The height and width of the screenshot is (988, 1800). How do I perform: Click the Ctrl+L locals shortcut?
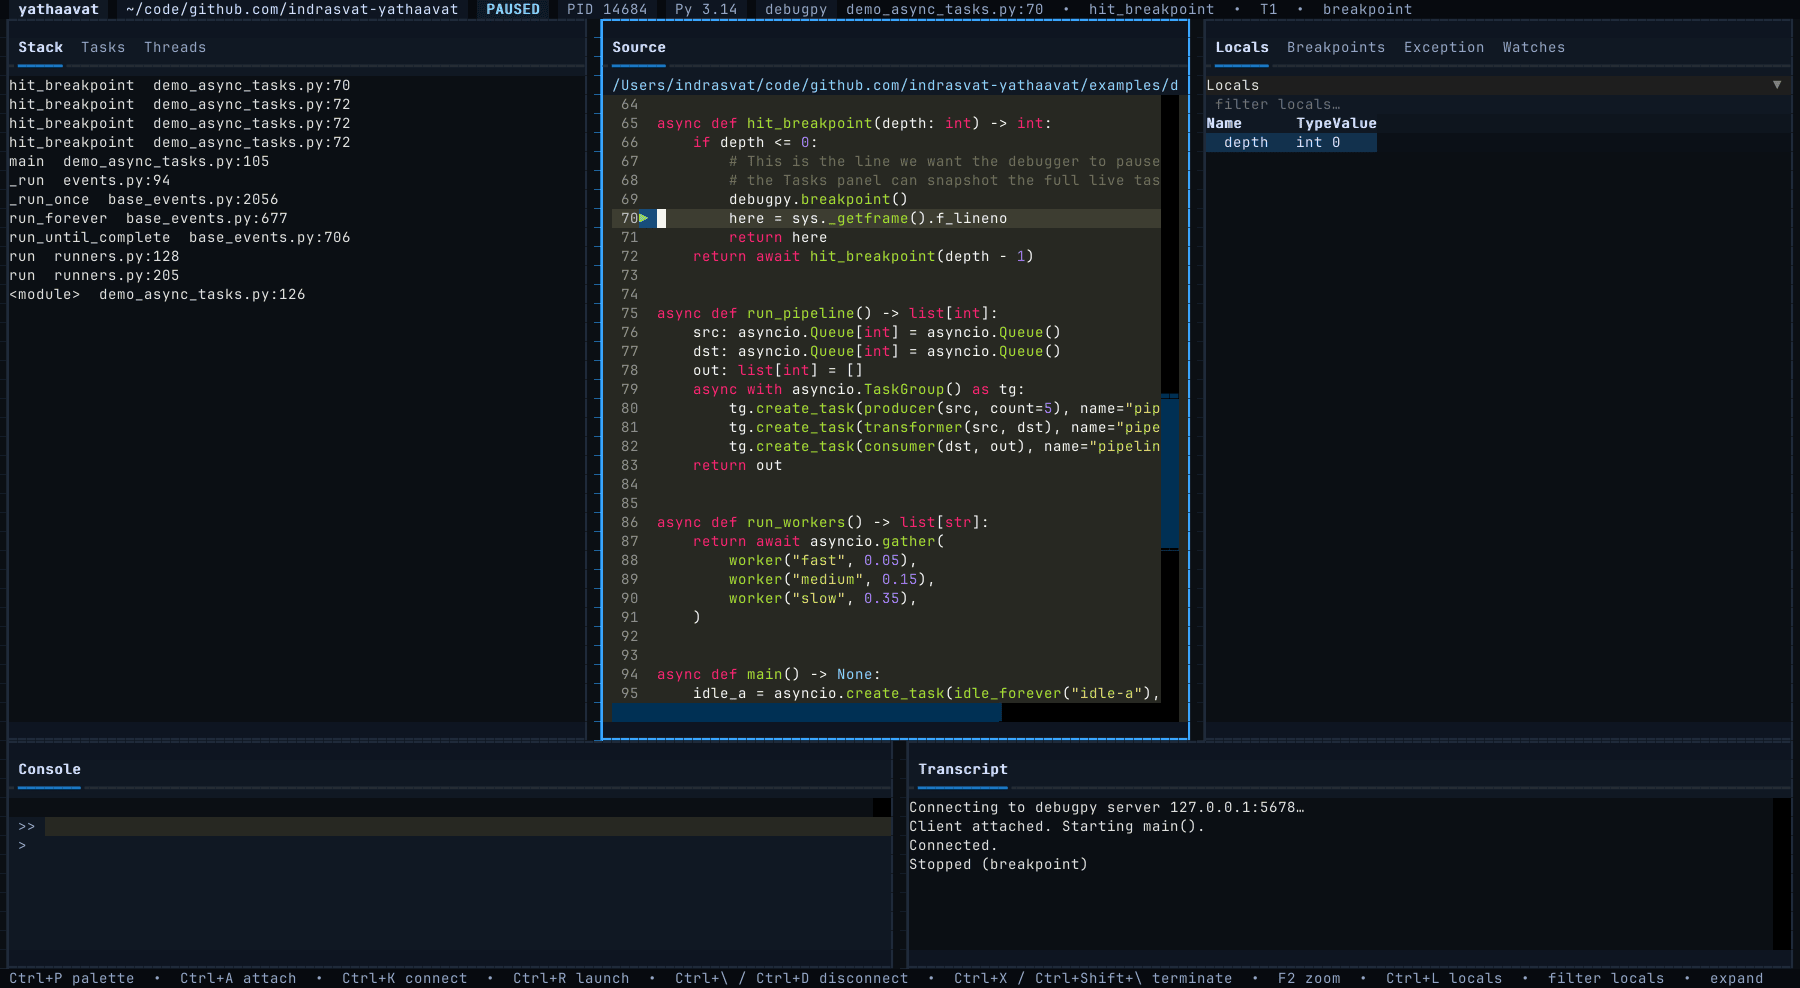tap(1444, 978)
